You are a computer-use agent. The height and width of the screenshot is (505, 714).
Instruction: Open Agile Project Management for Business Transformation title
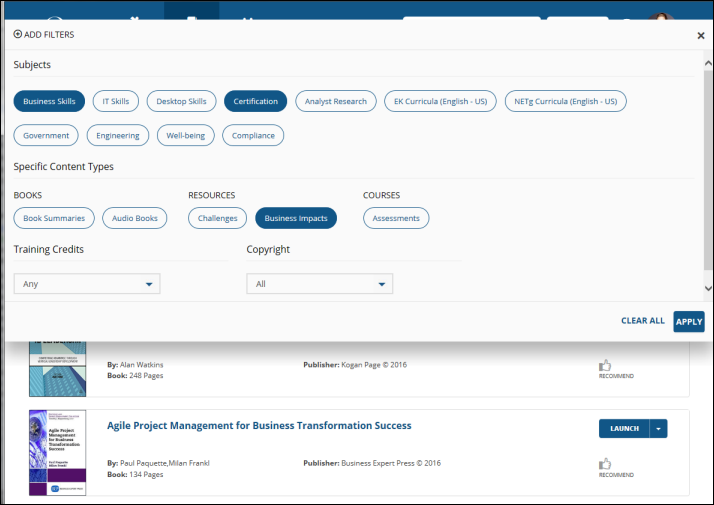[259, 425]
